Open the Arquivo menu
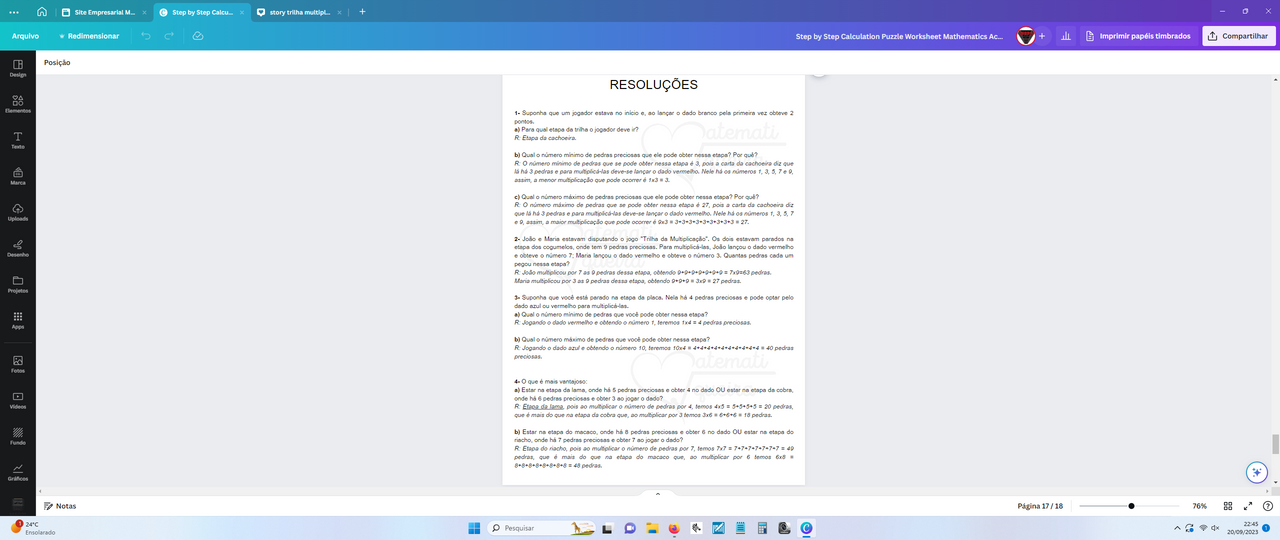The image size is (1280, 540). point(25,36)
